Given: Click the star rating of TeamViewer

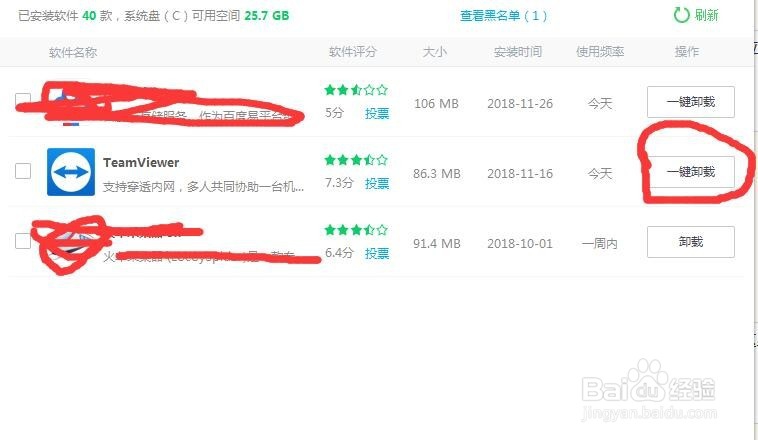Looking at the screenshot, I should (356, 160).
